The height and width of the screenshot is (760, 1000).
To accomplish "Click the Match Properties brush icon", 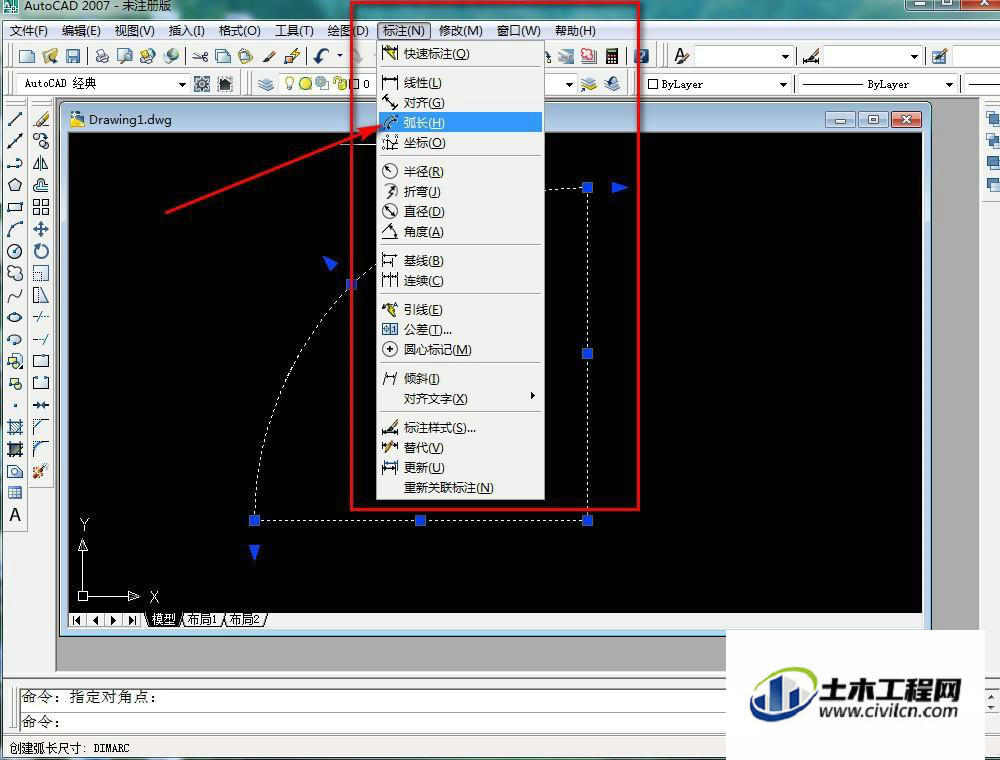I will click(x=269, y=56).
